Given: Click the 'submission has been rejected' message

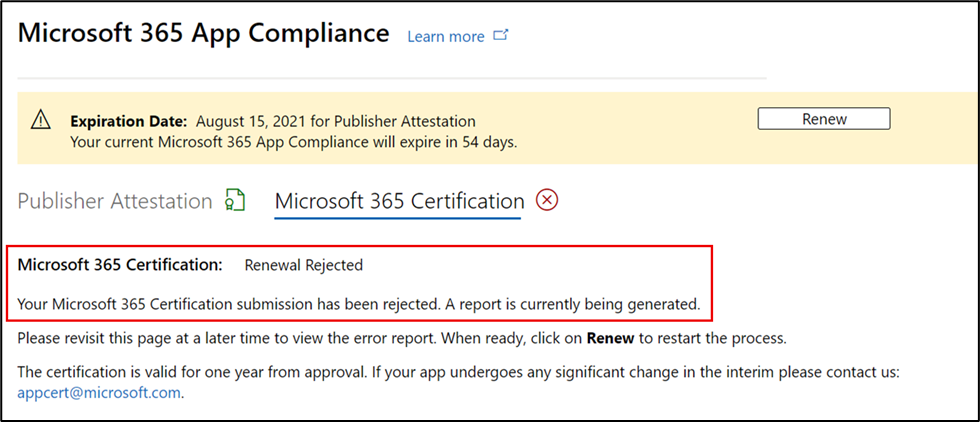Looking at the screenshot, I should tap(359, 305).
